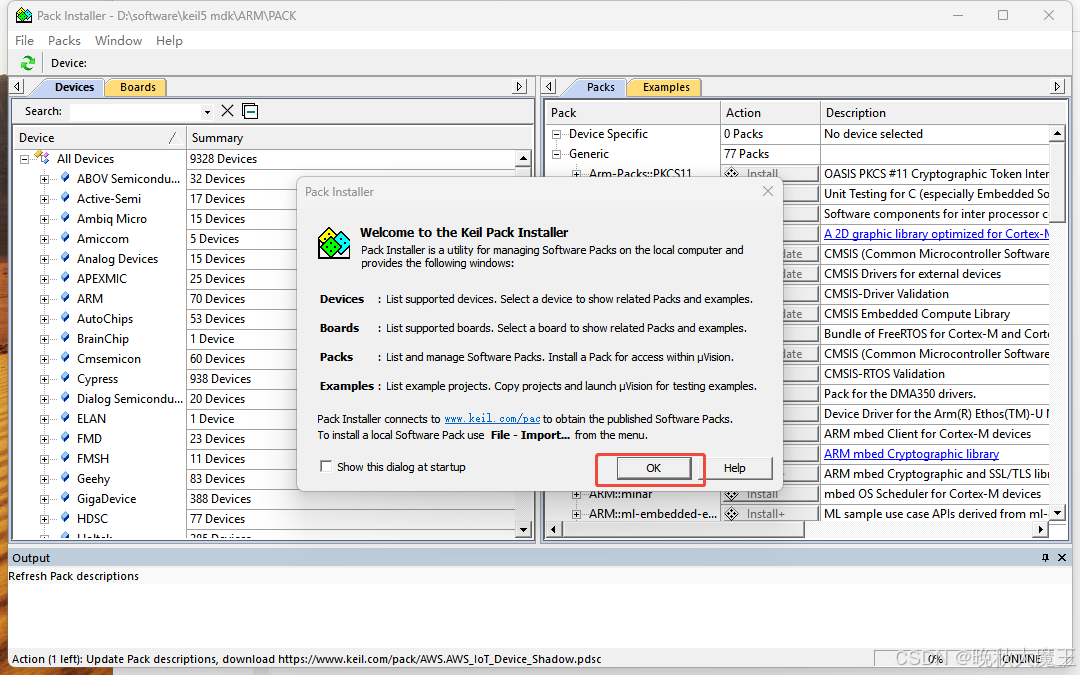Collapse the All Devices tree node
1080x675 pixels.
[x=24, y=159]
